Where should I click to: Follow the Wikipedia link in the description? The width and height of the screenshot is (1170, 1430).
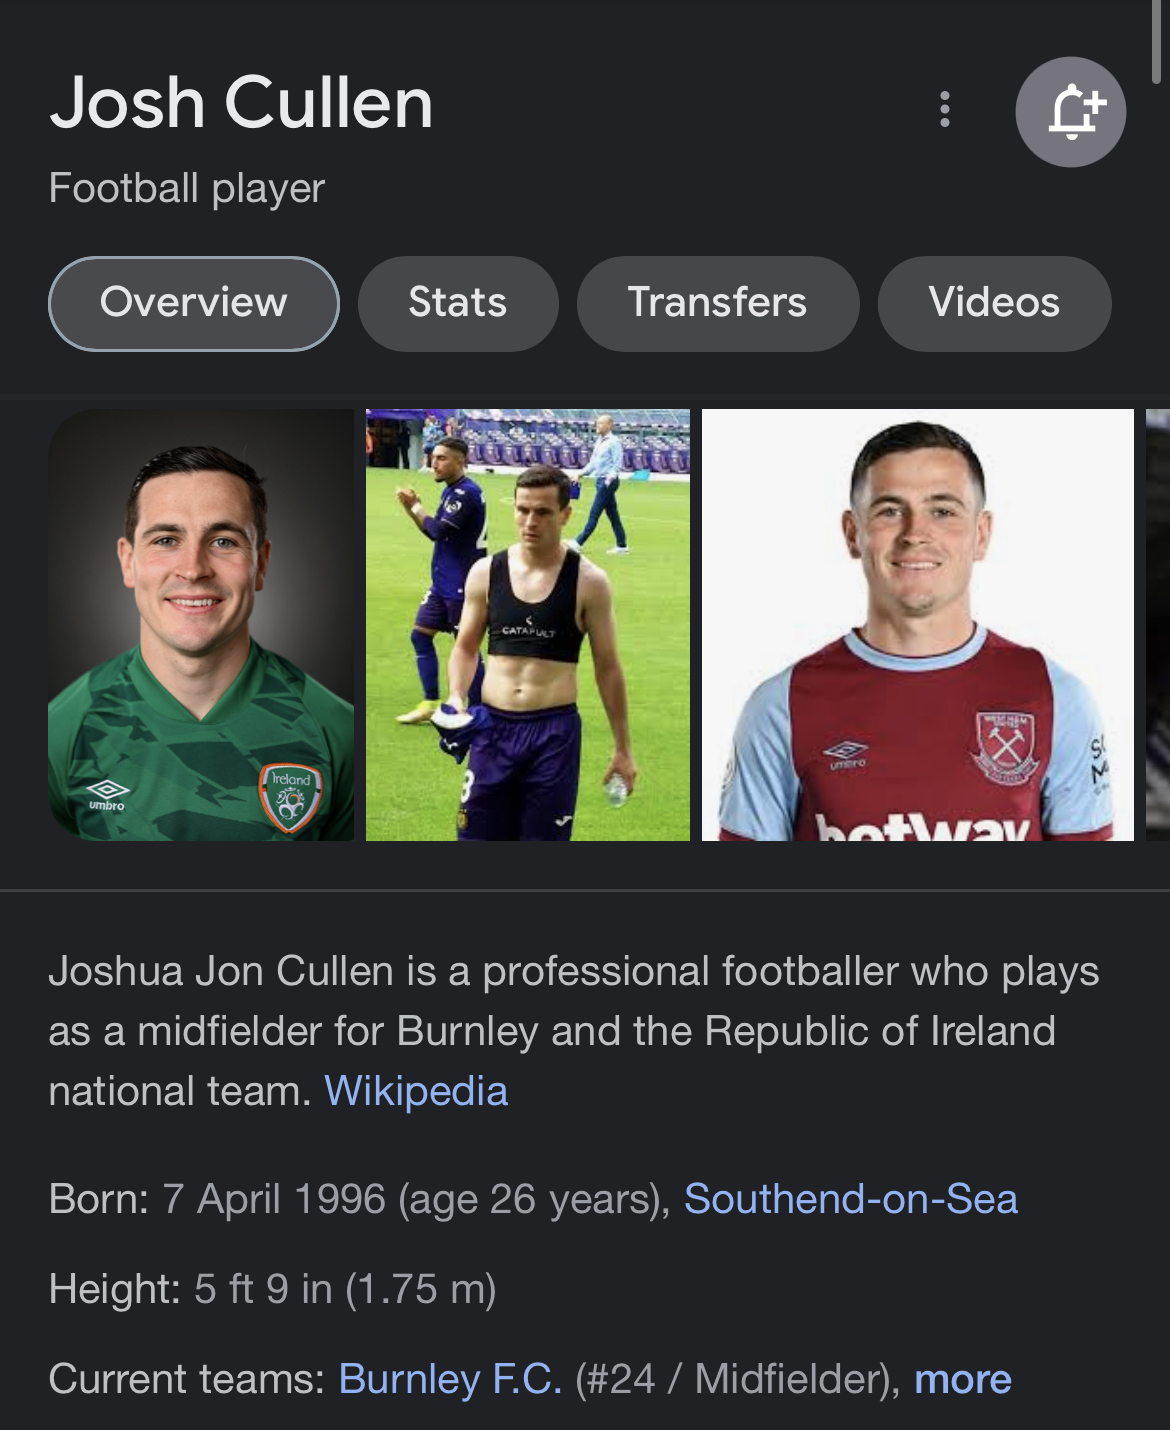pyautogui.click(x=416, y=1091)
